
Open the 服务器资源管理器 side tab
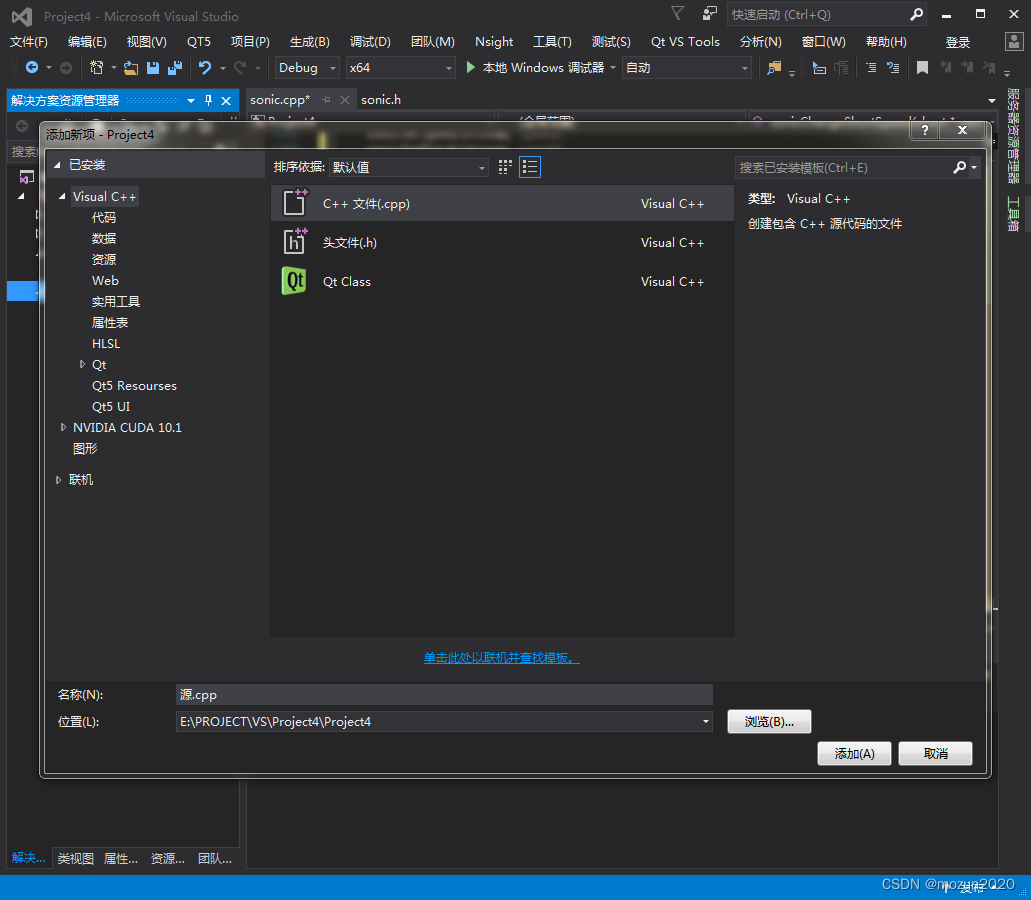click(1013, 136)
